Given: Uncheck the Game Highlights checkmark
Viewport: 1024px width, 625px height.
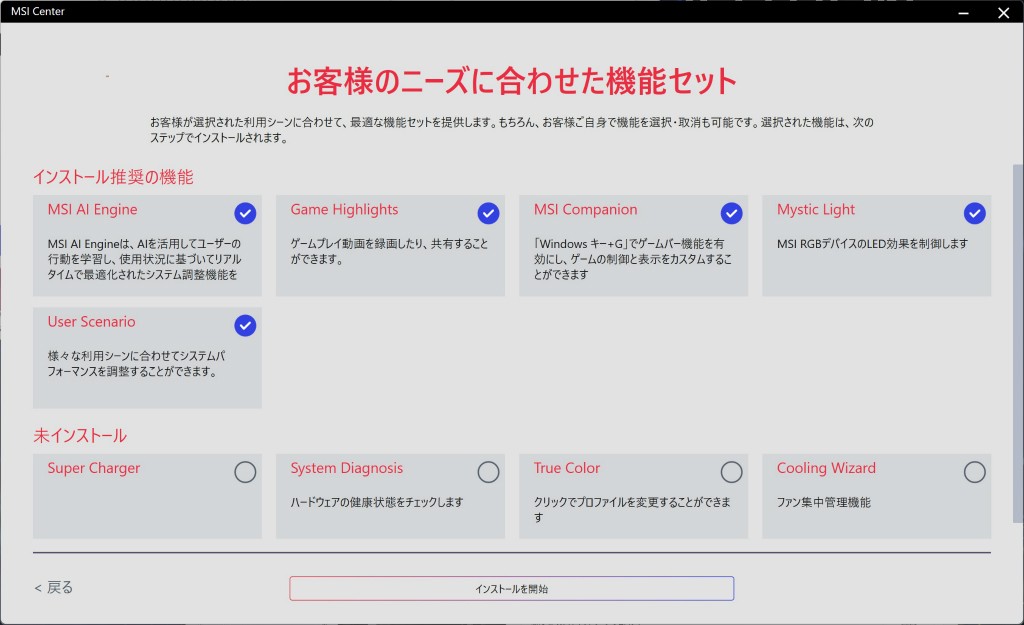Looking at the screenshot, I should point(488,213).
